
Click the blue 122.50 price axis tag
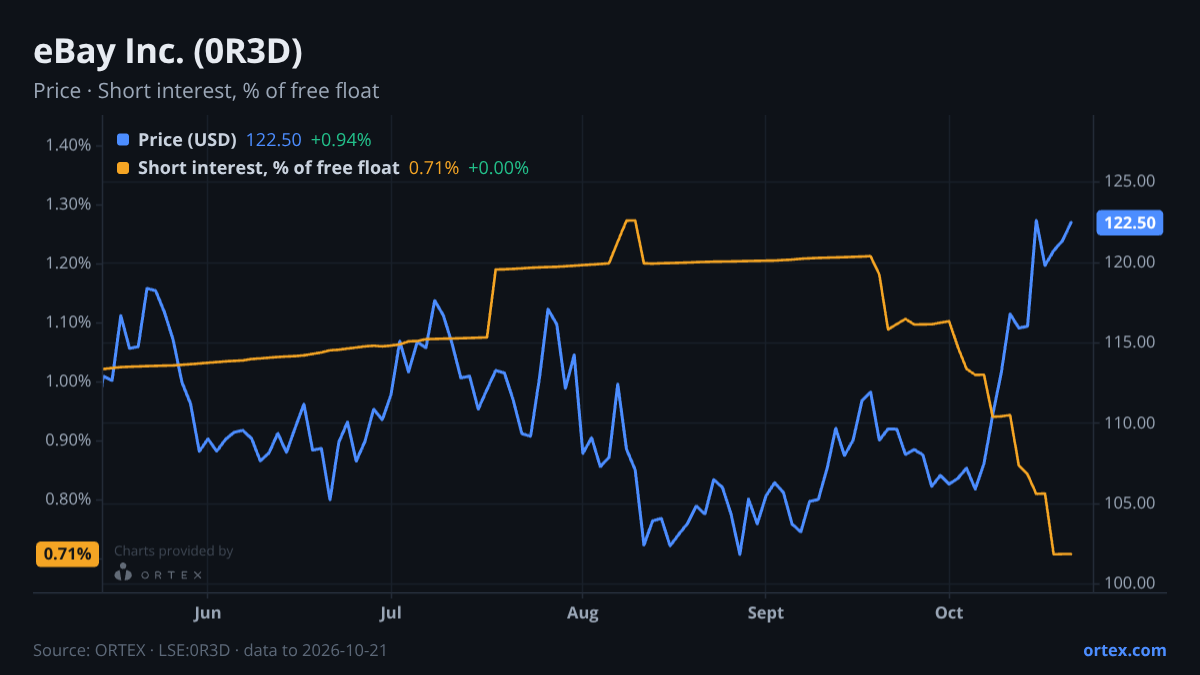[x=1130, y=222]
